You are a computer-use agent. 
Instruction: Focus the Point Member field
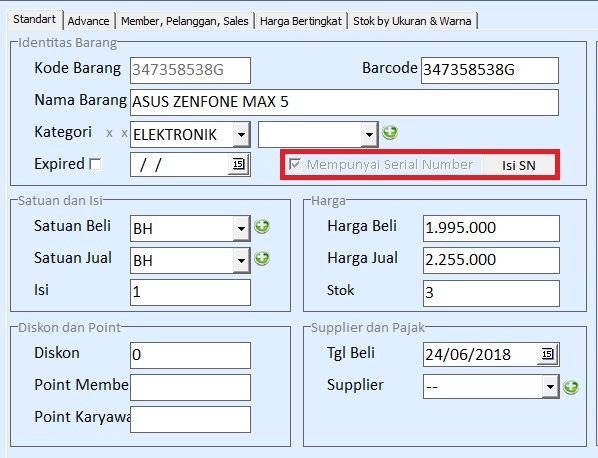190,387
